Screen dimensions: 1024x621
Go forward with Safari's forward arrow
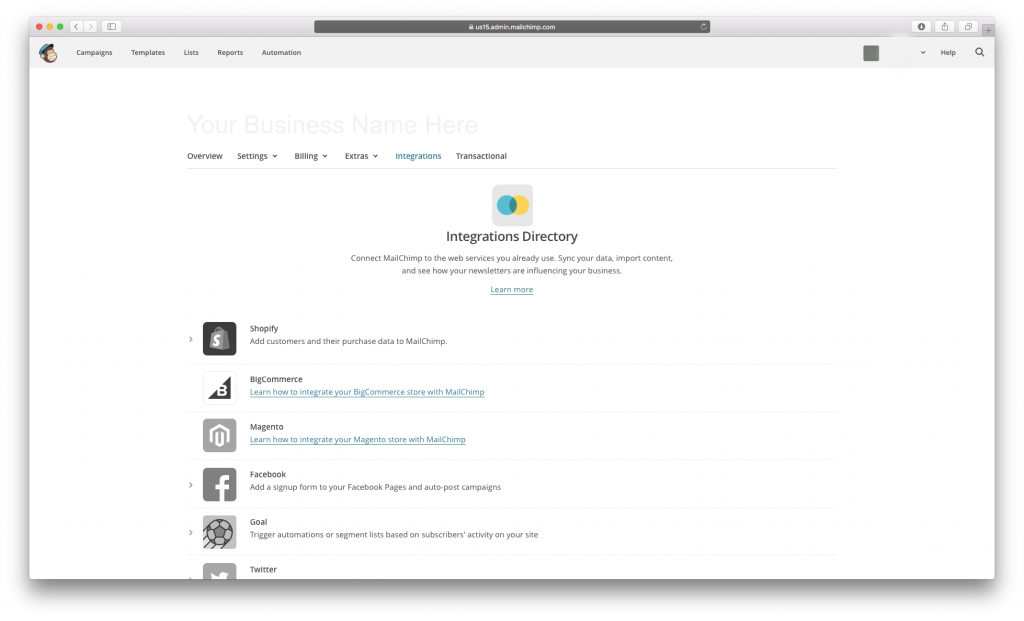pyautogui.click(x=91, y=27)
